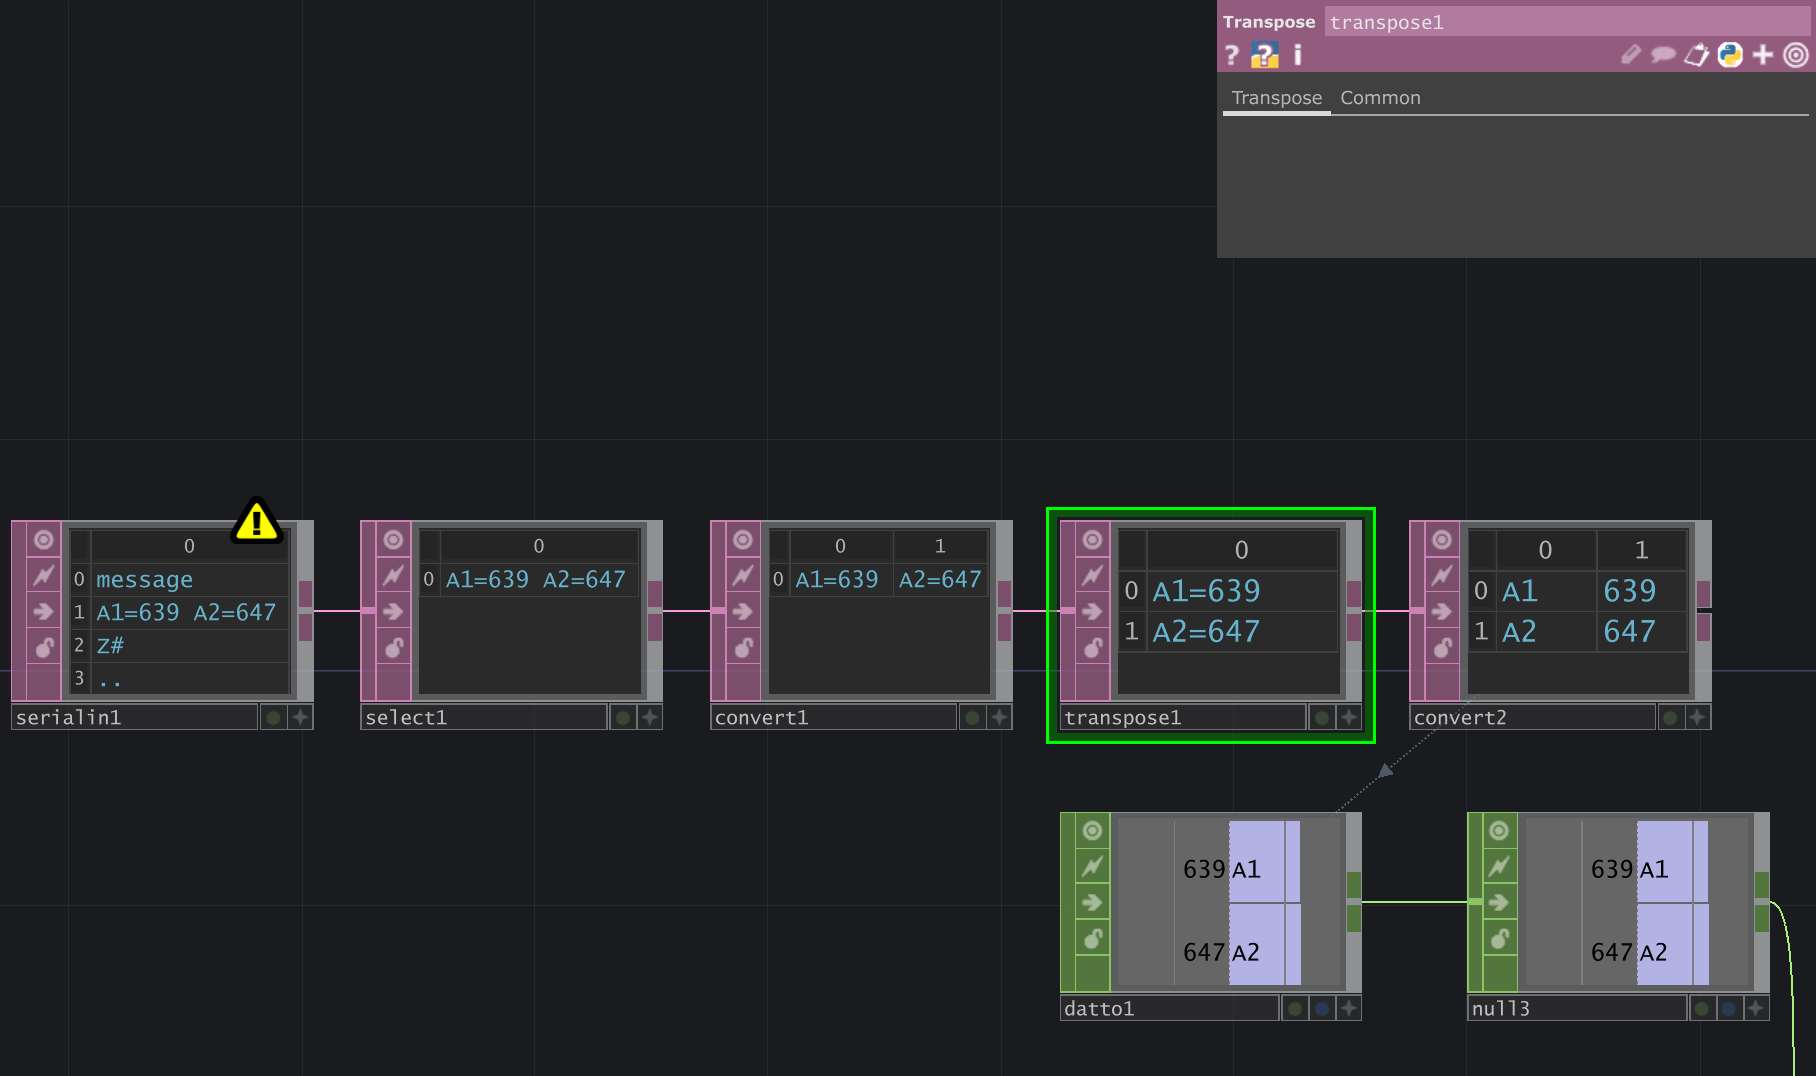Toggle bypass arrow flag on transpose1
The image size is (1816, 1076).
tap(1092, 611)
